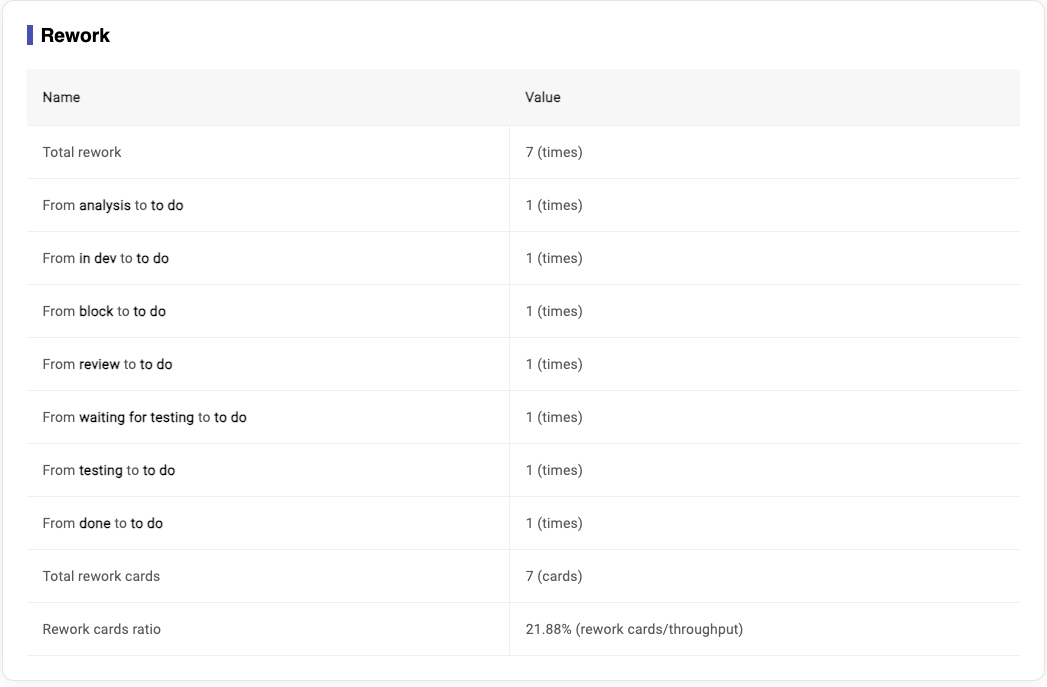Click the 7 (cards) value cell
This screenshot has width=1047, height=687.
click(554, 576)
